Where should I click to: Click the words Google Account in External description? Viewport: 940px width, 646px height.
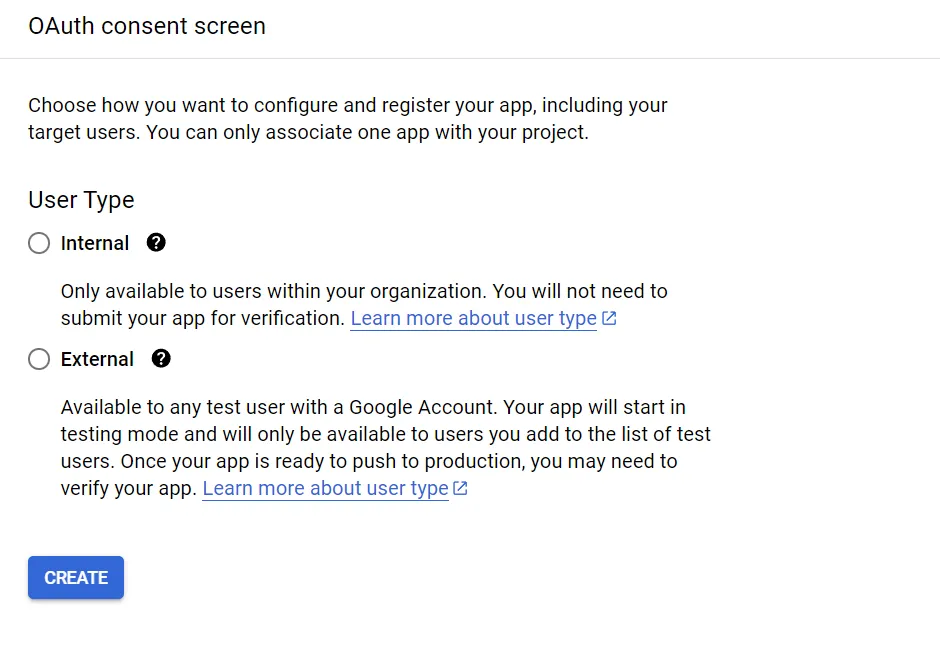pos(423,407)
